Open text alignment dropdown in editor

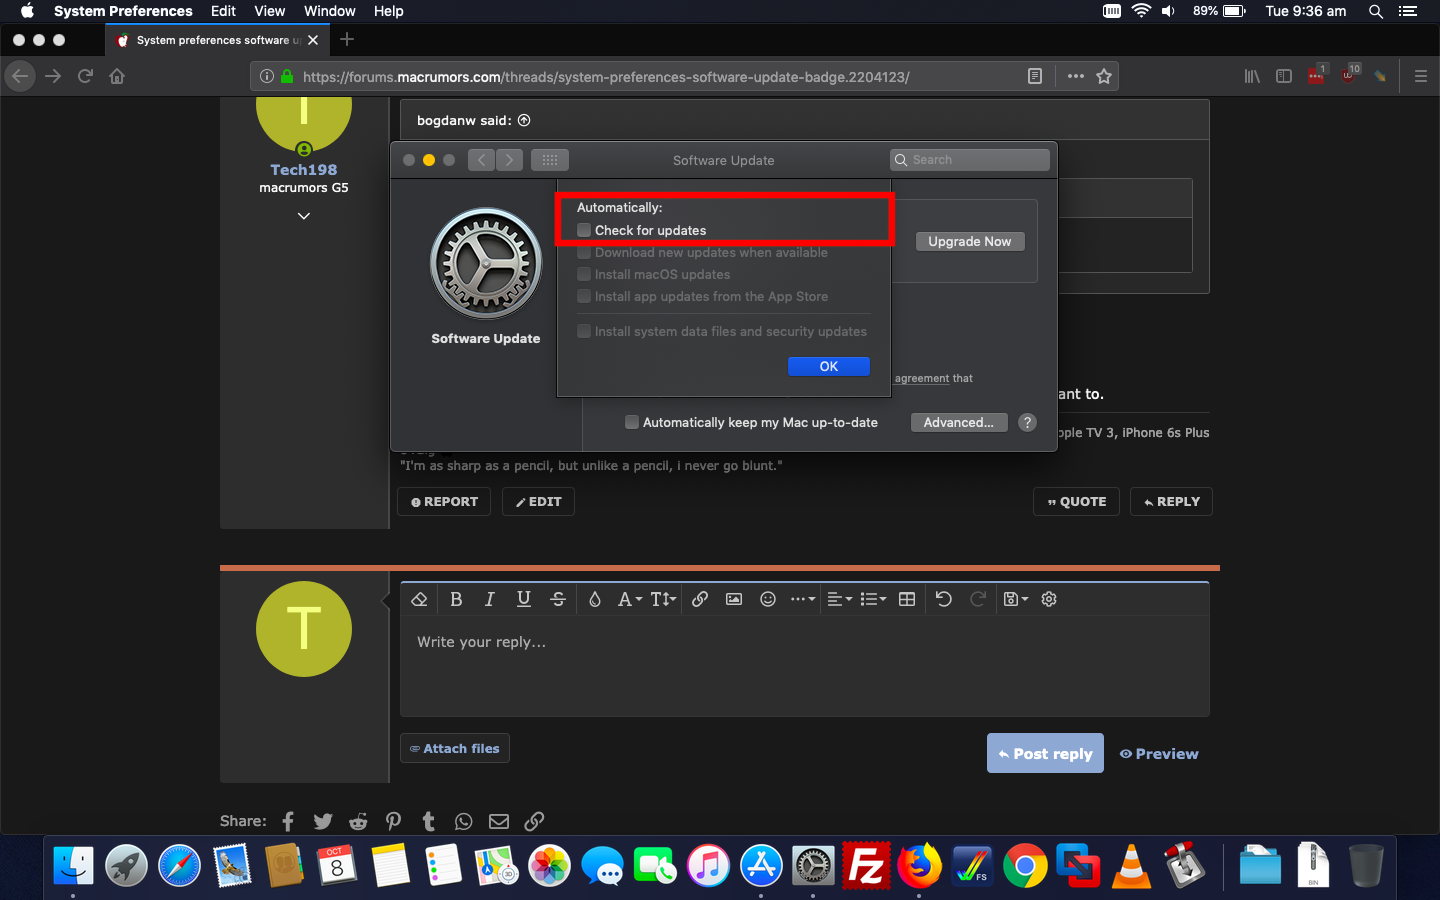(840, 599)
